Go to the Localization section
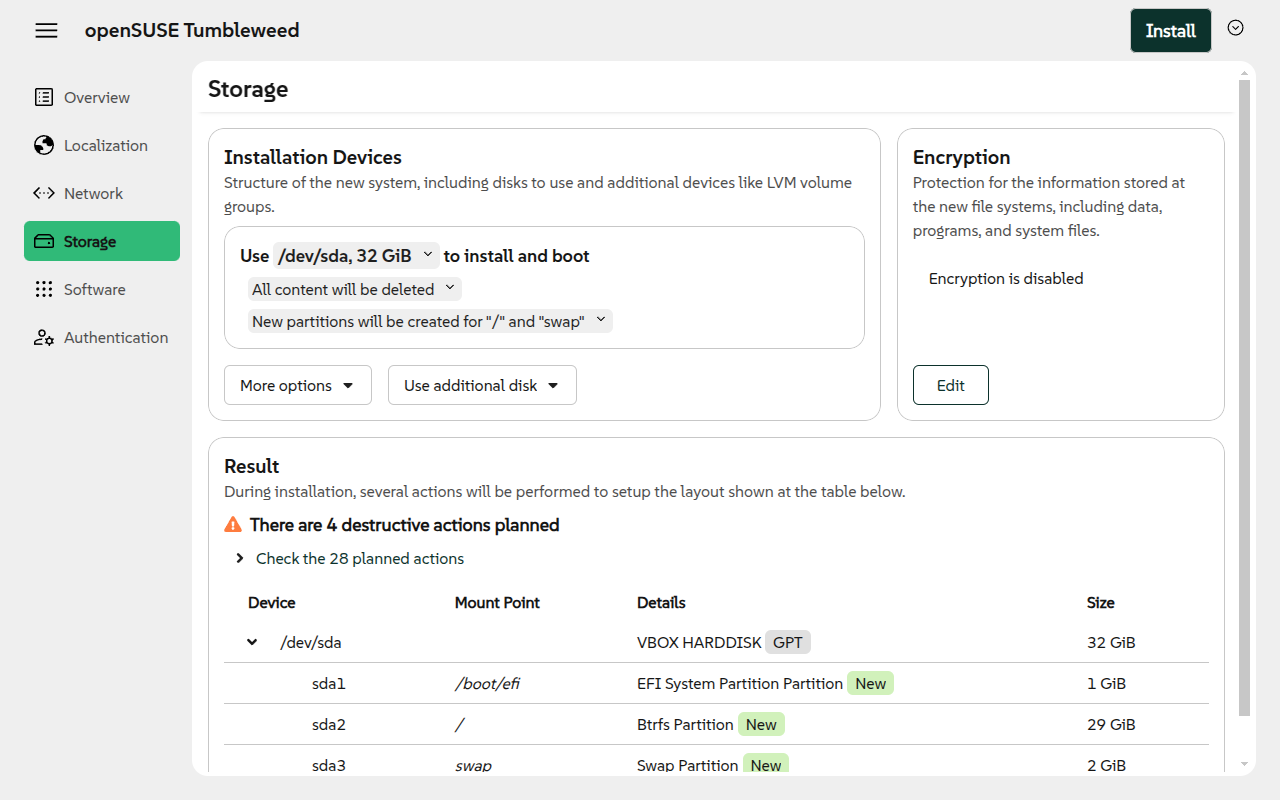 (x=102, y=145)
